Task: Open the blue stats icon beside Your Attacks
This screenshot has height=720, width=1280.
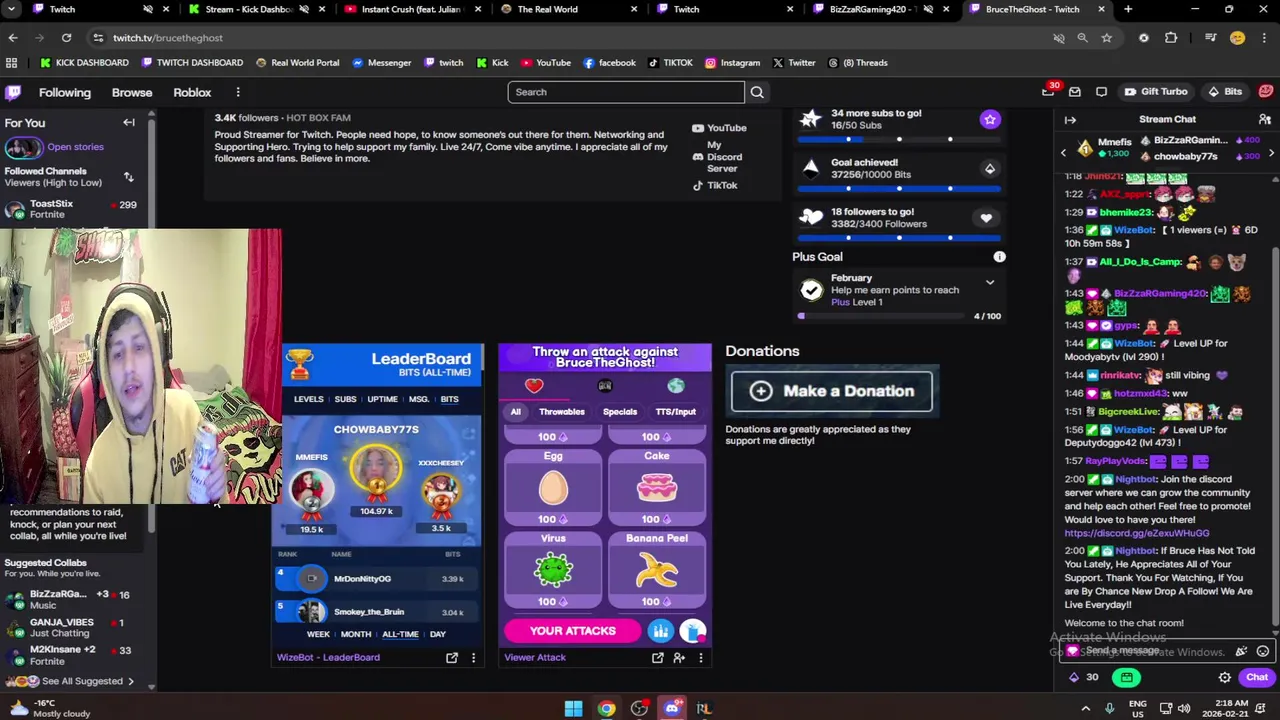Action: tap(660, 631)
